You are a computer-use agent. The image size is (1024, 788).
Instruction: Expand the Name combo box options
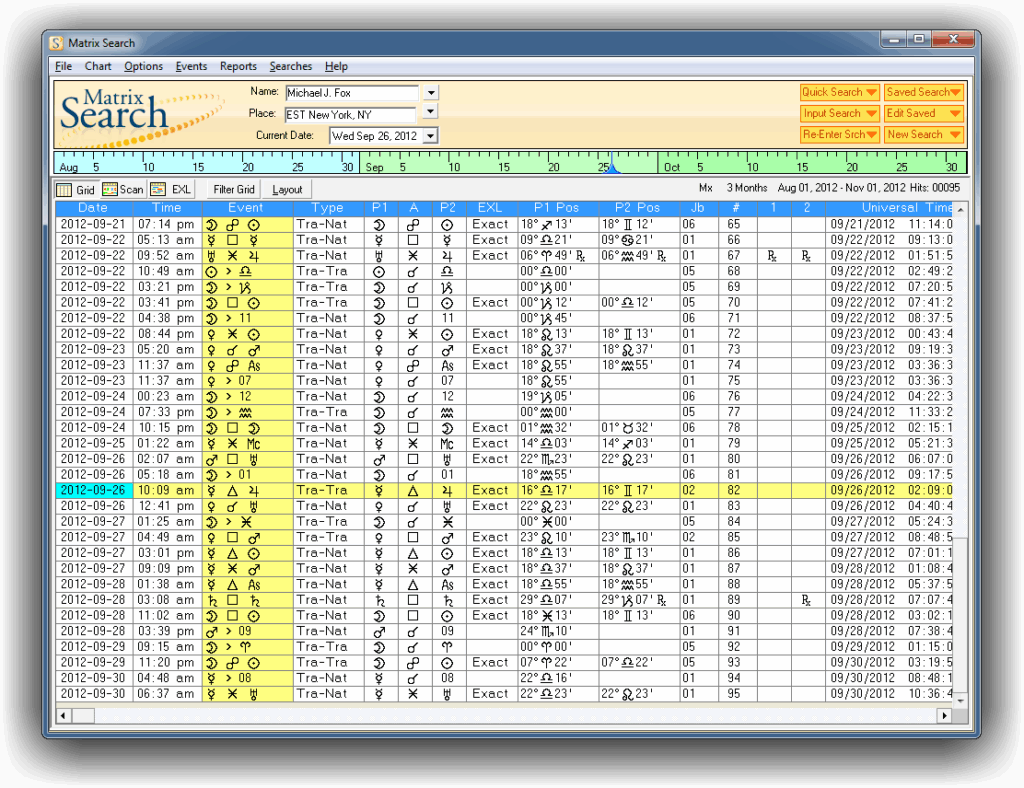coord(430,91)
